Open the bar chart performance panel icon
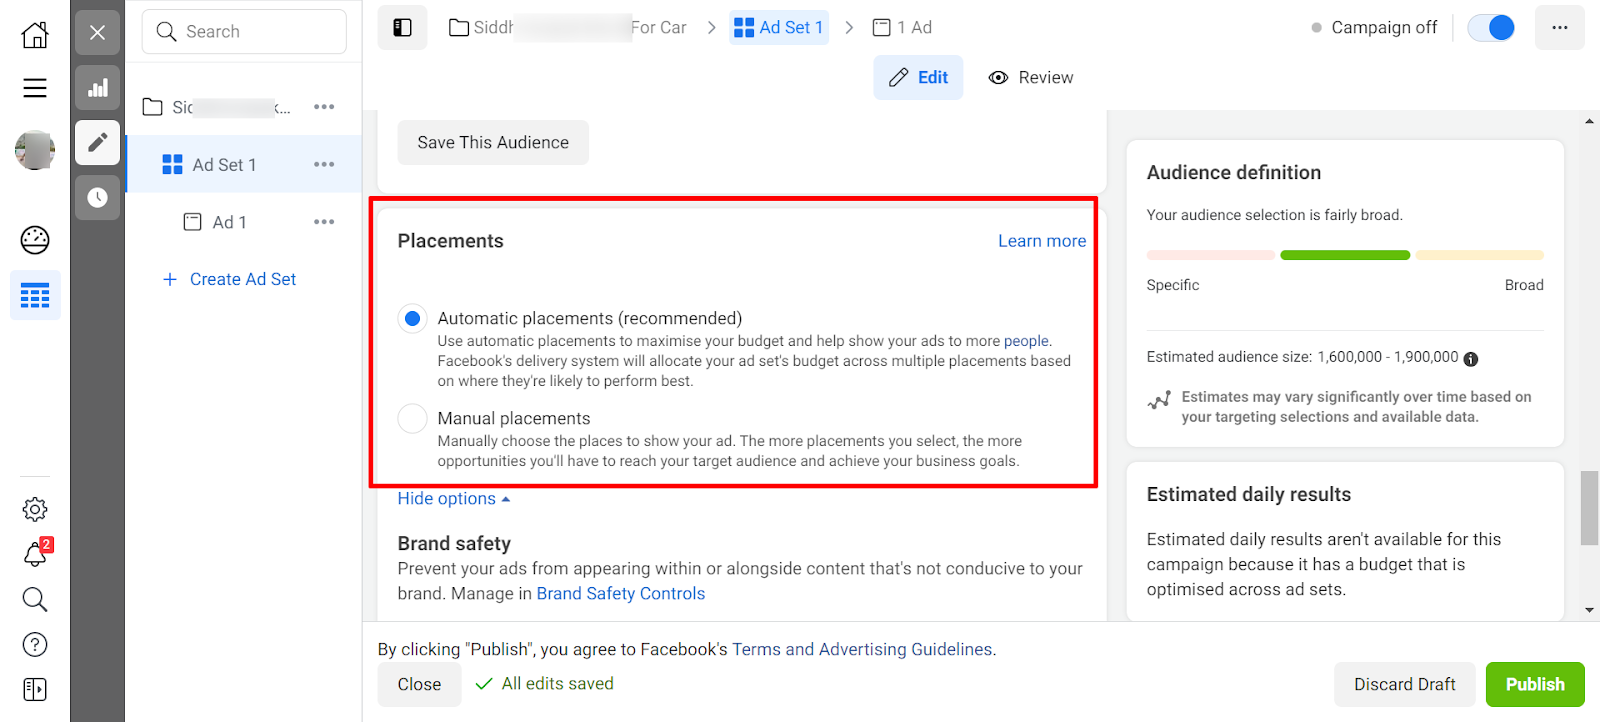1600x722 pixels. [97, 88]
